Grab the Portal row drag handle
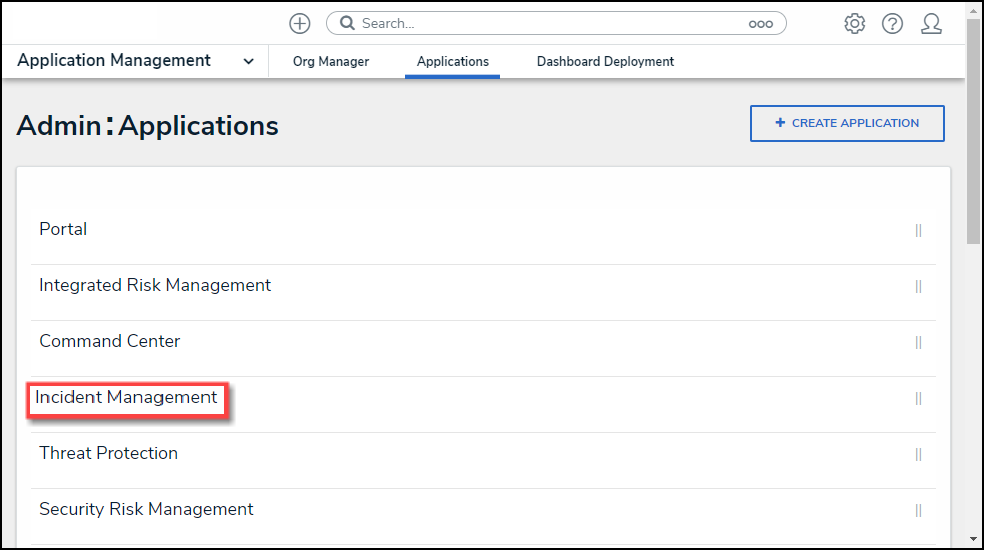The width and height of the screenshot is (984, 550). tap(918, 230)
